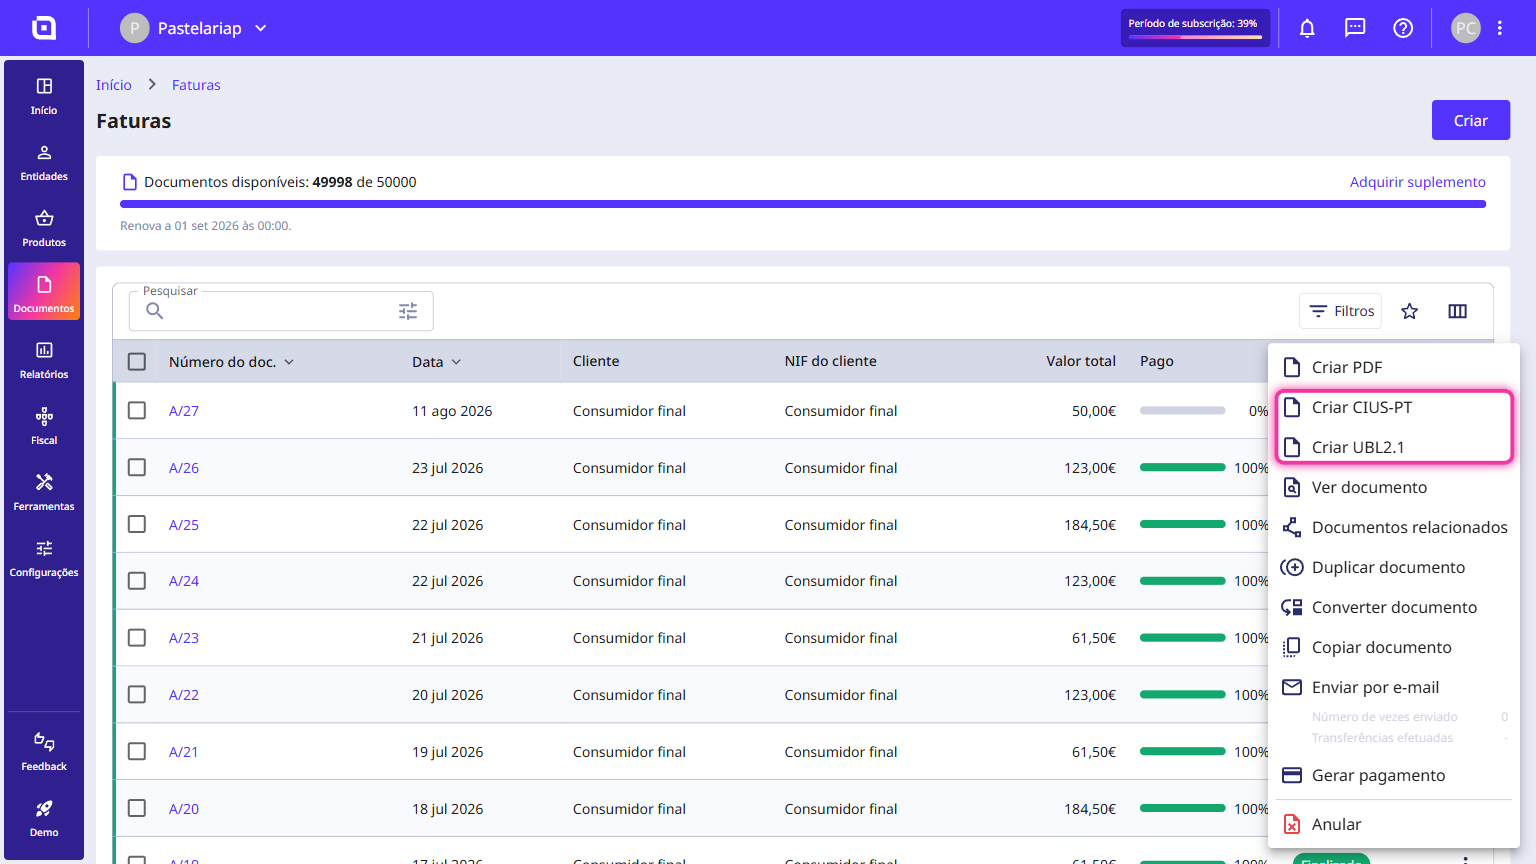The height and width of the screenshot is (864, 1536).
Task: Choose Documentos relacionados from menu
Action: pos(1394,527)
